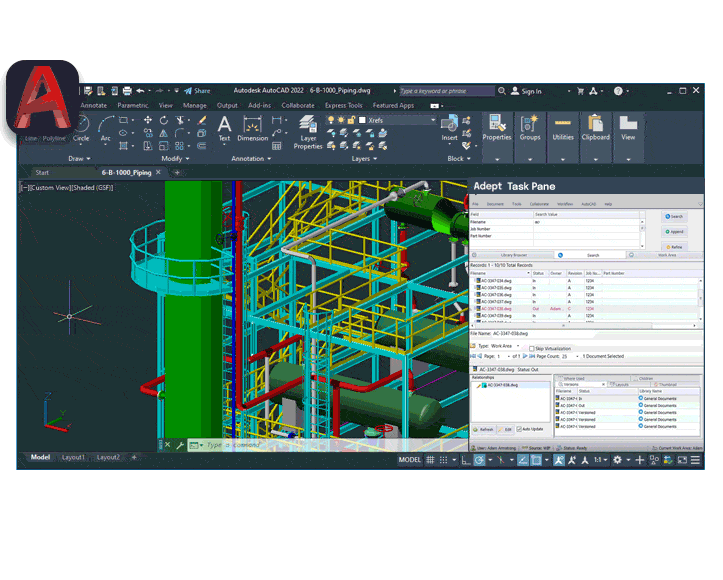
Task: Open the Xrefs layer dropdown list
Action: 433,120
